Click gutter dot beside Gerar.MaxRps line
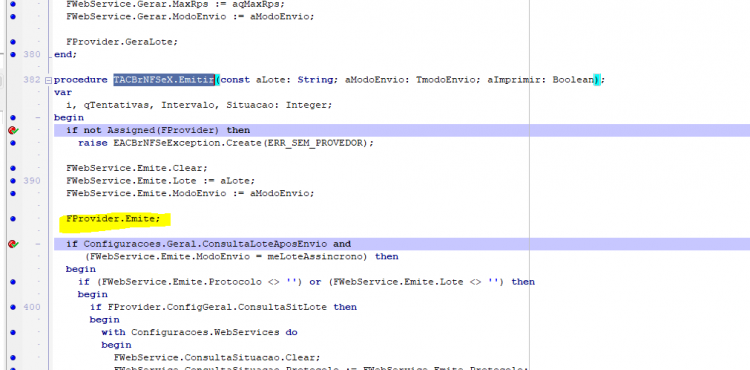This screenshot has width=750, height=370. point(13,4)
